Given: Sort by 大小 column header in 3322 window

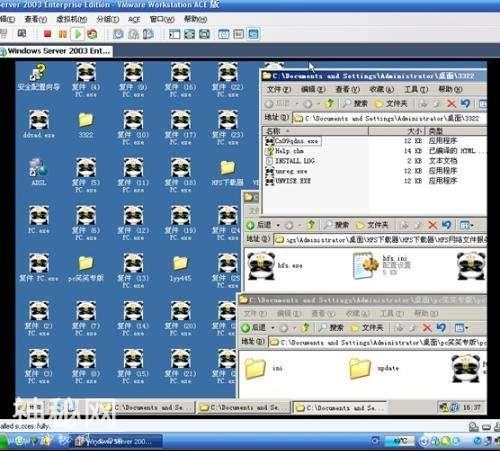Looking at the screenshot, I should [397, 131].
